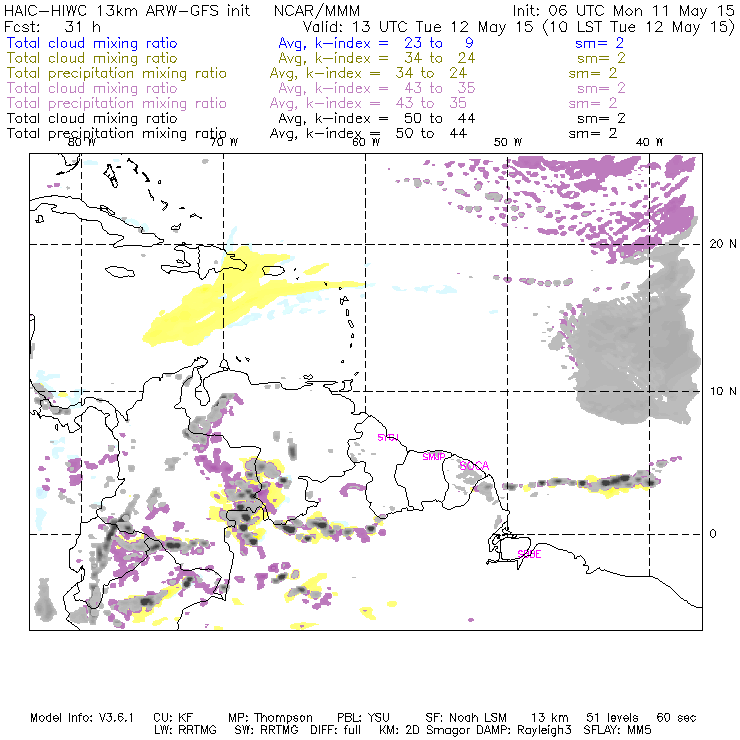Click the 'SW: RRTMG' footer text

pos(267,730)
